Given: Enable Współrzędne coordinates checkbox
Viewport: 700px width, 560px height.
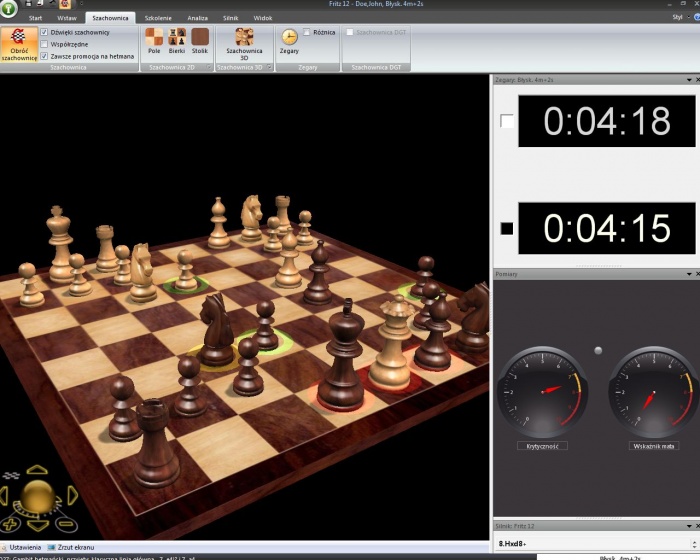Looking at the screenshot, I should [44, 44].
